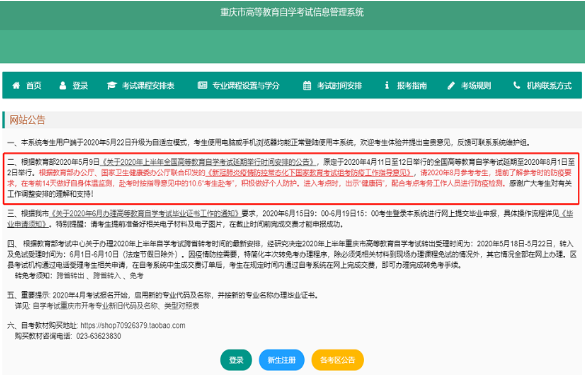Click the phone icon for 机构联系方式

516,85
